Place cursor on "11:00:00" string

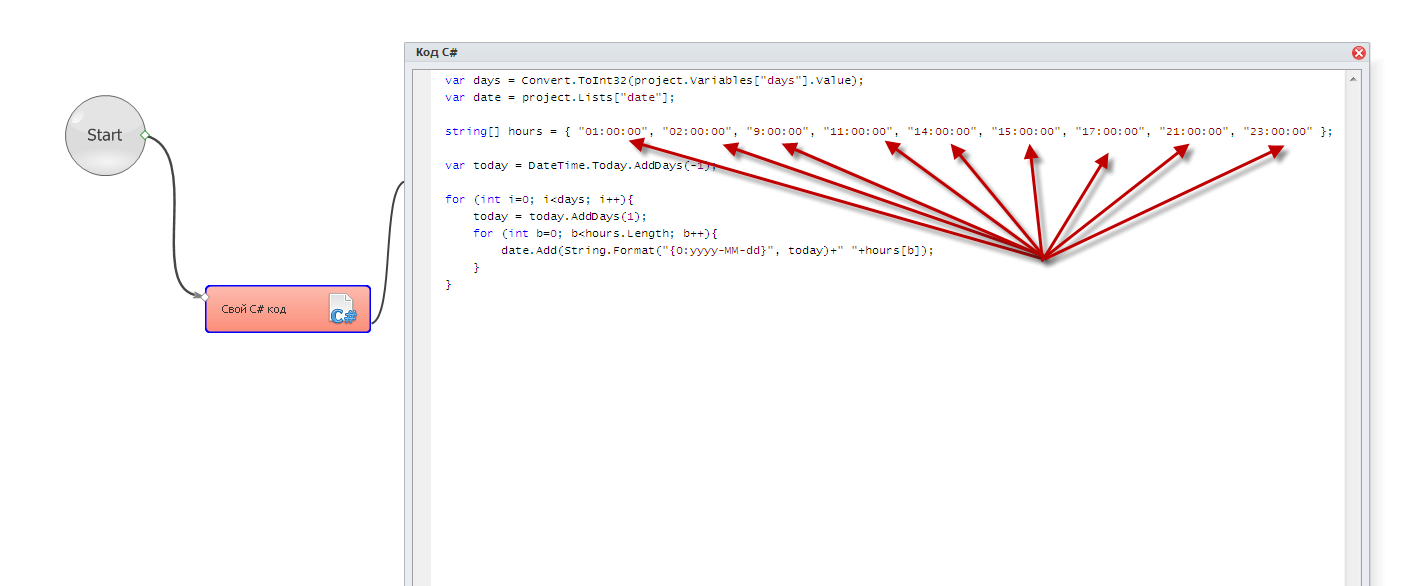(858, 131)
